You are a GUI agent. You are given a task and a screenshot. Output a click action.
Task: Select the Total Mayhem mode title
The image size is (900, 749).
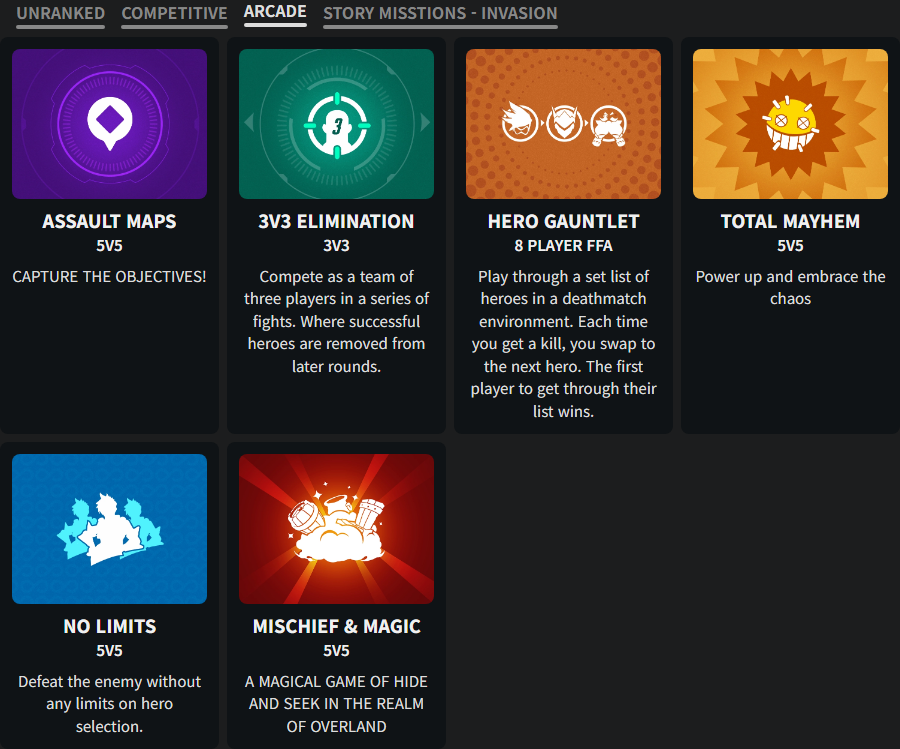click(790, 222)
